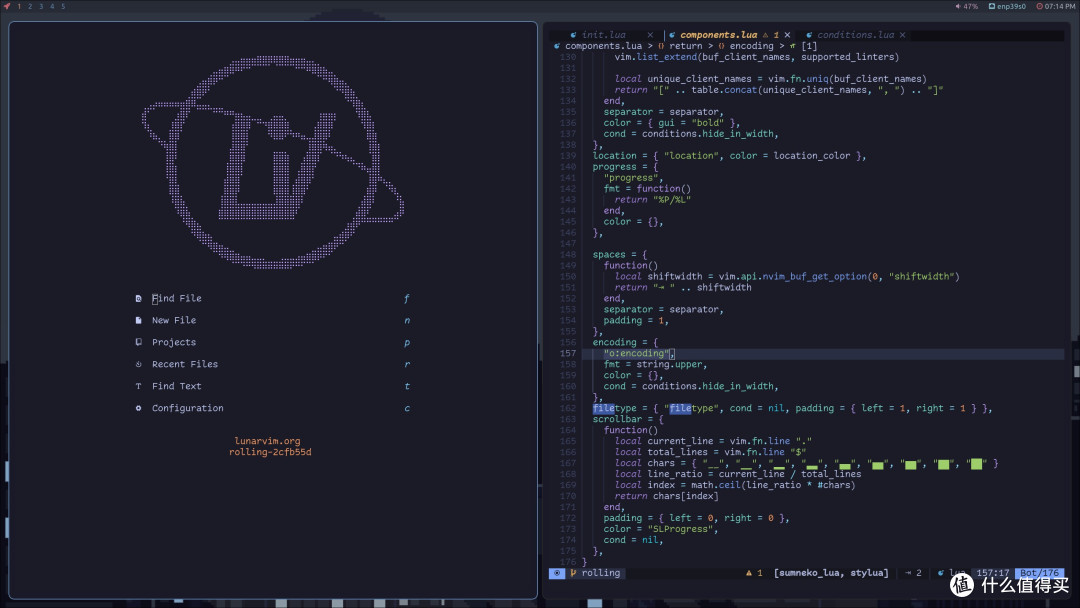1080x608 pixels.
Task: Click the shiftwidth indicator in statusline
Action: [x=913, y=573]
